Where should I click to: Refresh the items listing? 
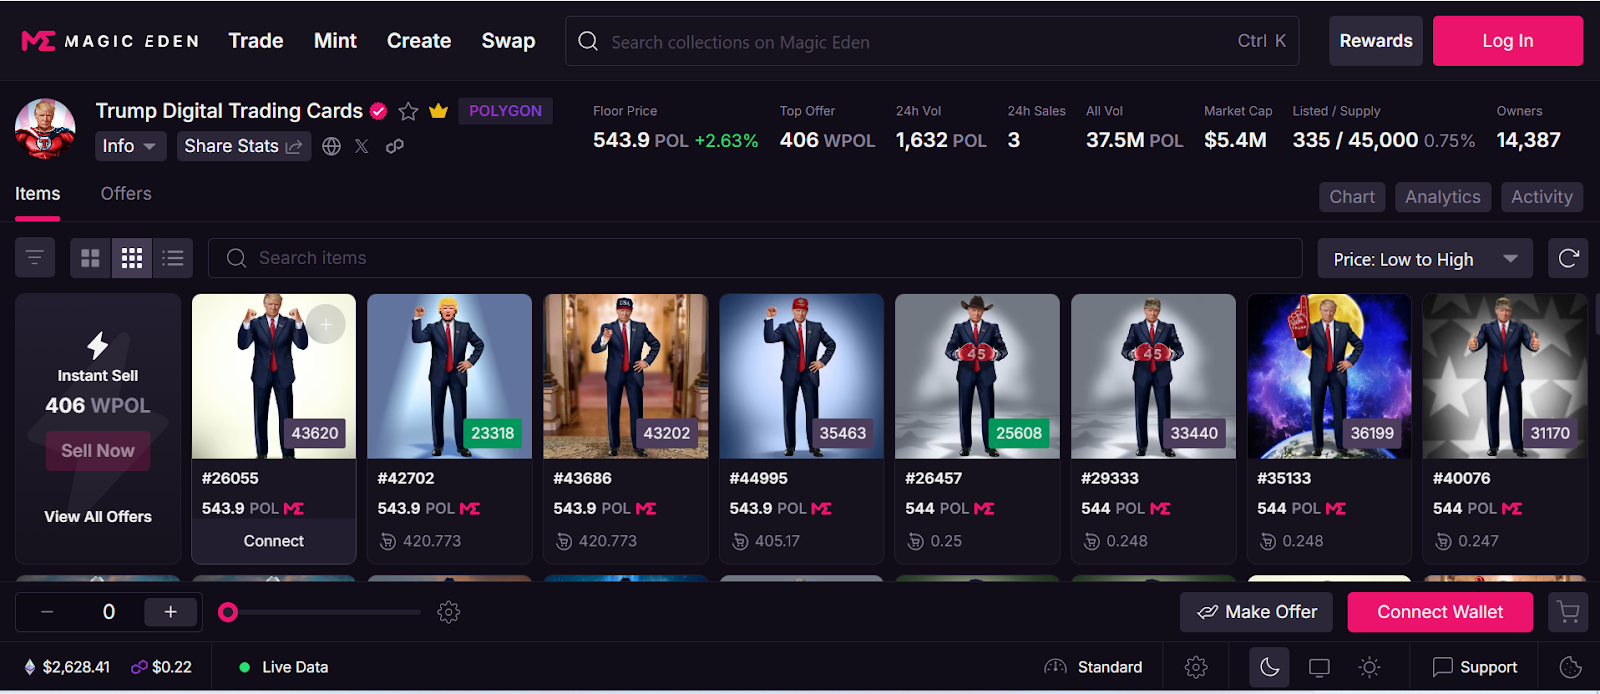coord(1568,258)
